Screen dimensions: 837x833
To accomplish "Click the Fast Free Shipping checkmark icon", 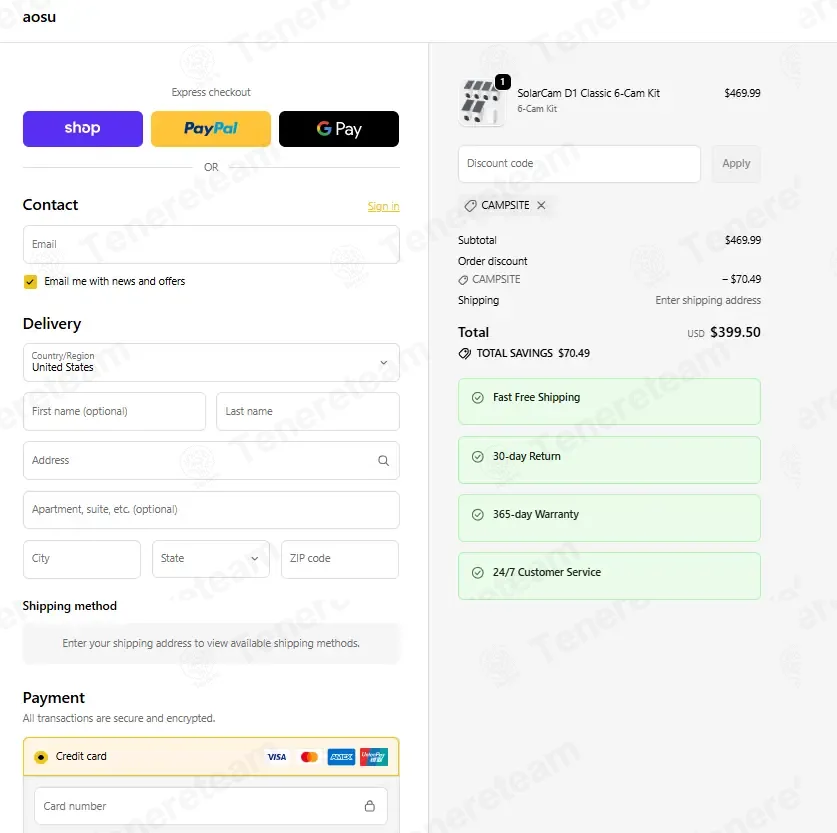I will coord(478,398).
